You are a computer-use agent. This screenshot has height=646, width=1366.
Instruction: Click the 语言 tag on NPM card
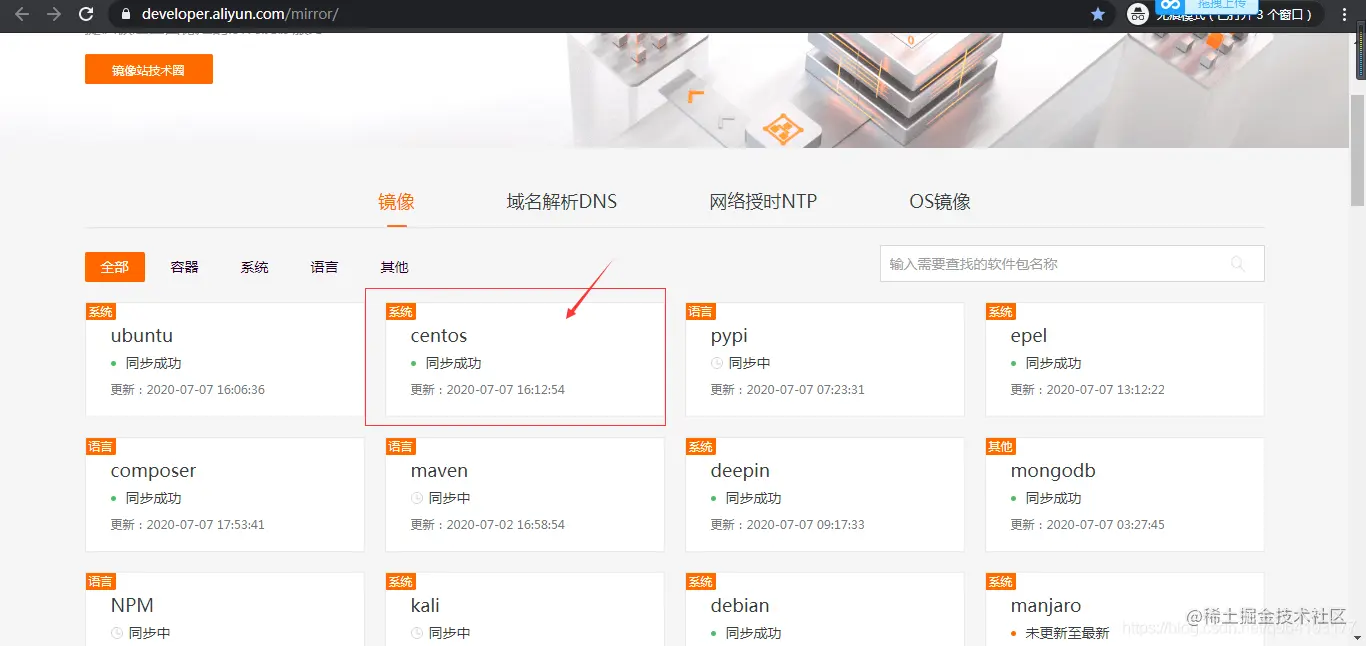click(101, 582)
